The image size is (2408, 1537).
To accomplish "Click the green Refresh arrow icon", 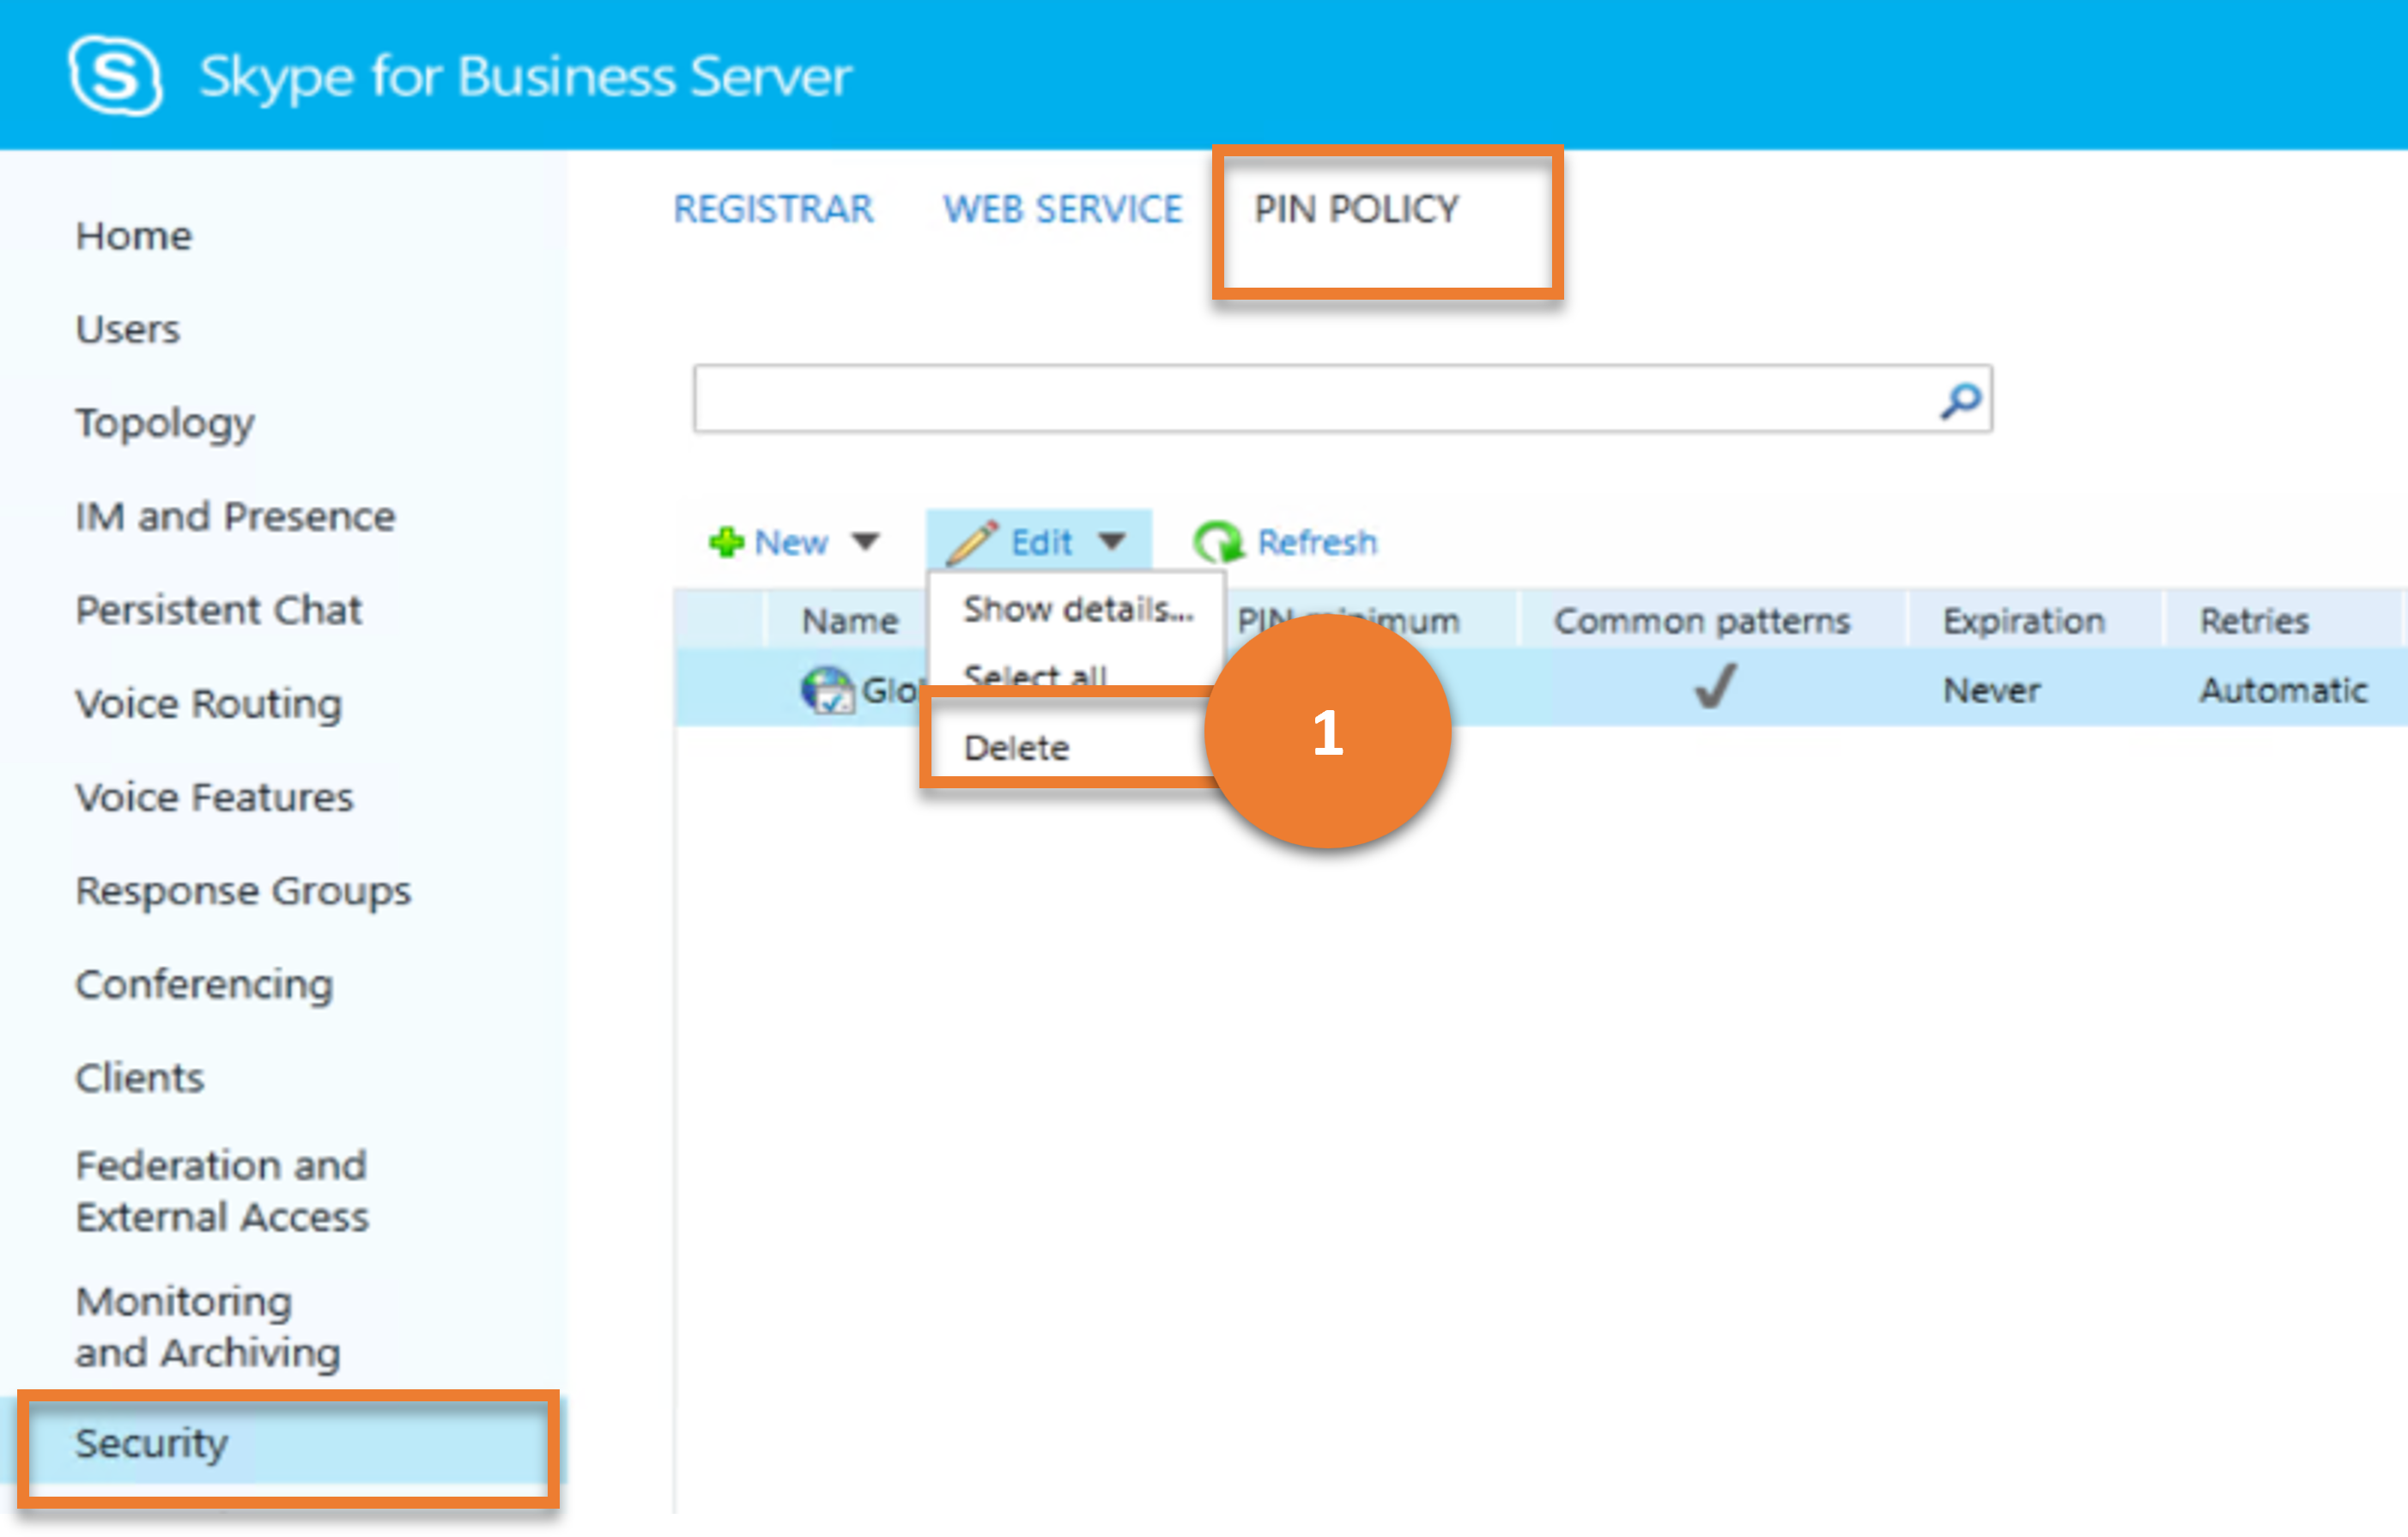I will pyautogui.click(x=1217, y=542).
